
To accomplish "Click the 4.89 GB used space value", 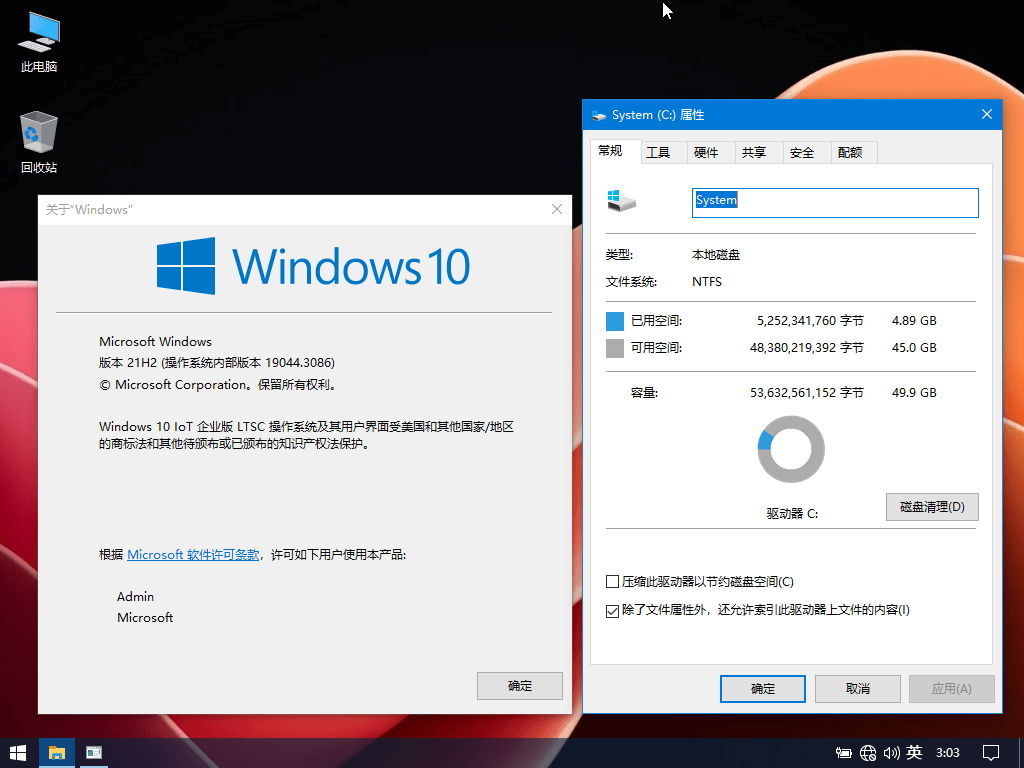I will coord(914,321).
